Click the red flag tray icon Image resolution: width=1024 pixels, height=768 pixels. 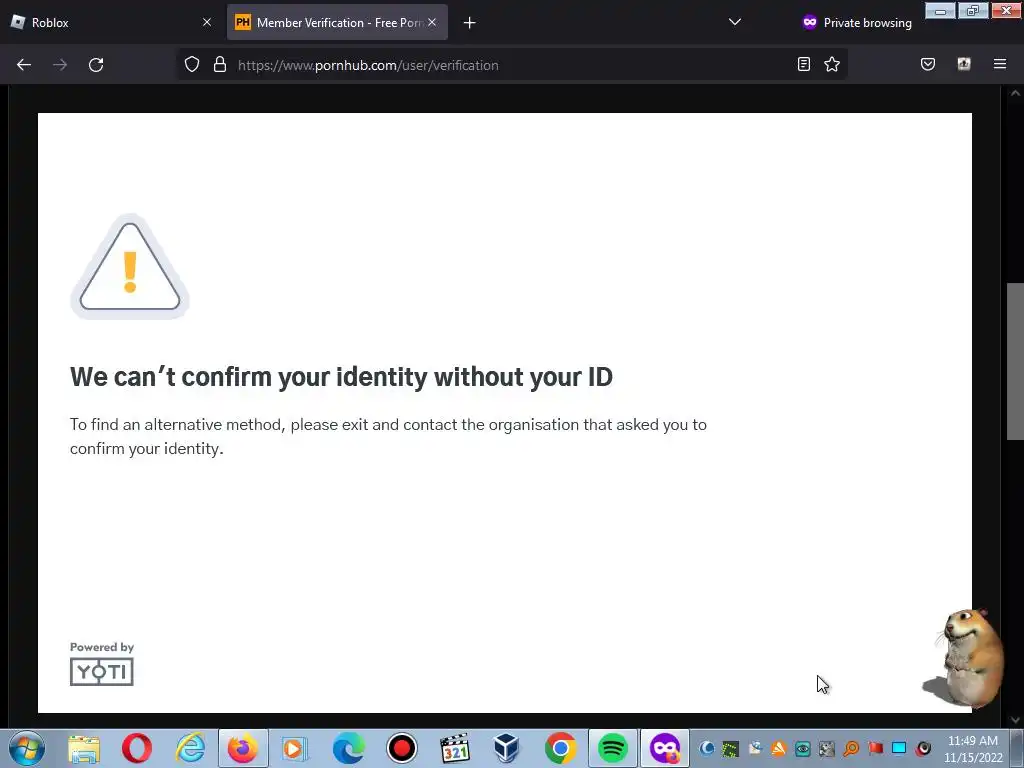[x=875, y=748]
